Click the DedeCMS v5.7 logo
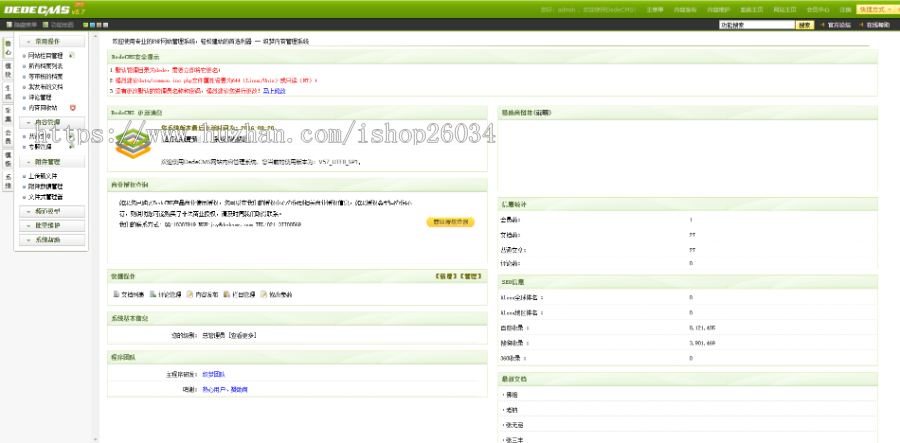 [x=44, y=9]
